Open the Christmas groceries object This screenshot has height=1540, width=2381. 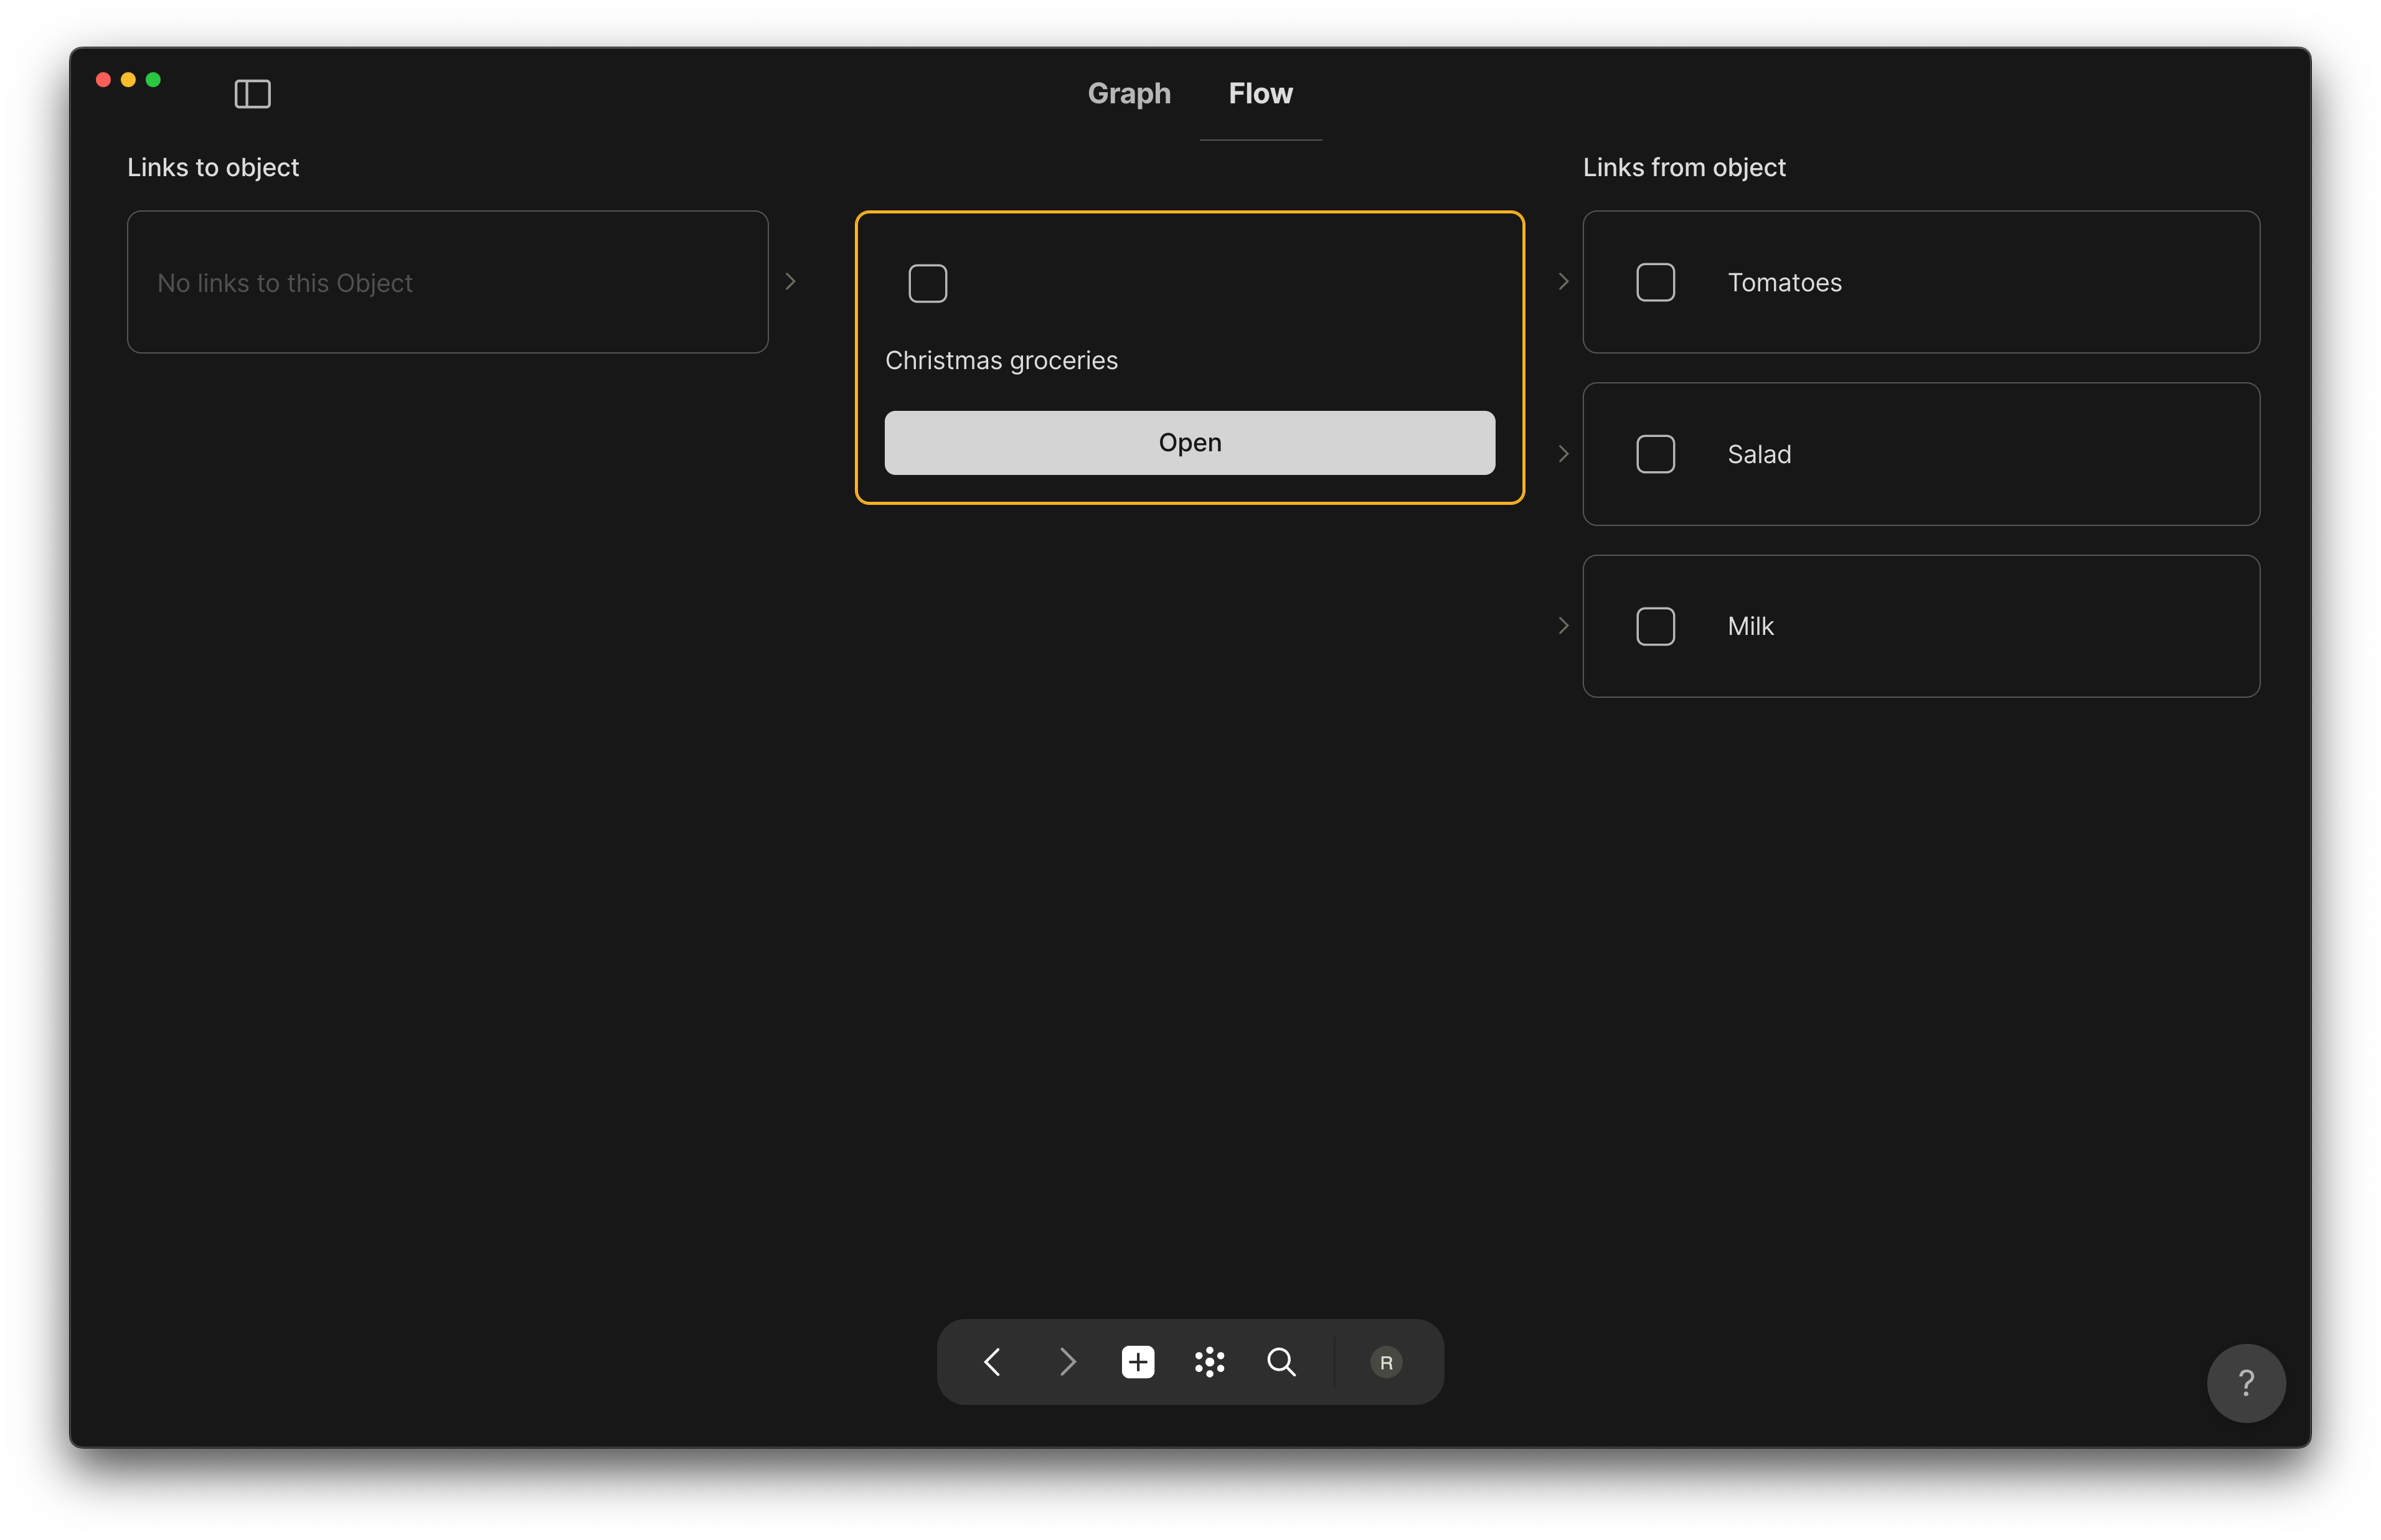tap(1189, 442)
